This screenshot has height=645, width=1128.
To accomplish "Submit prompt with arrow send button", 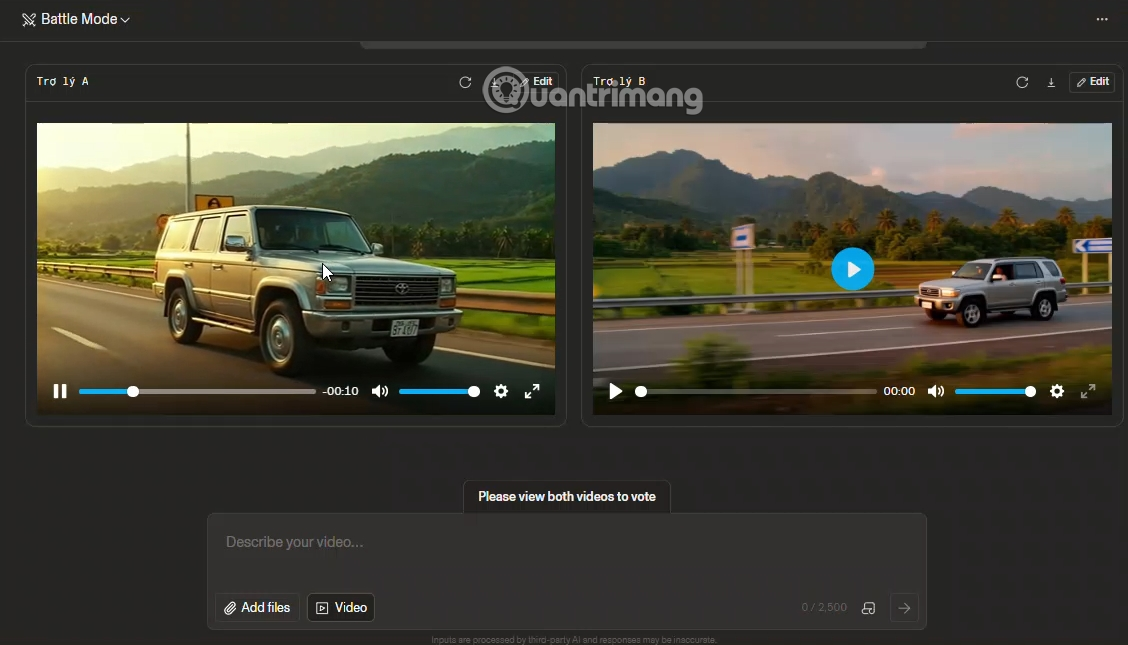I will [x=904, y=608].
